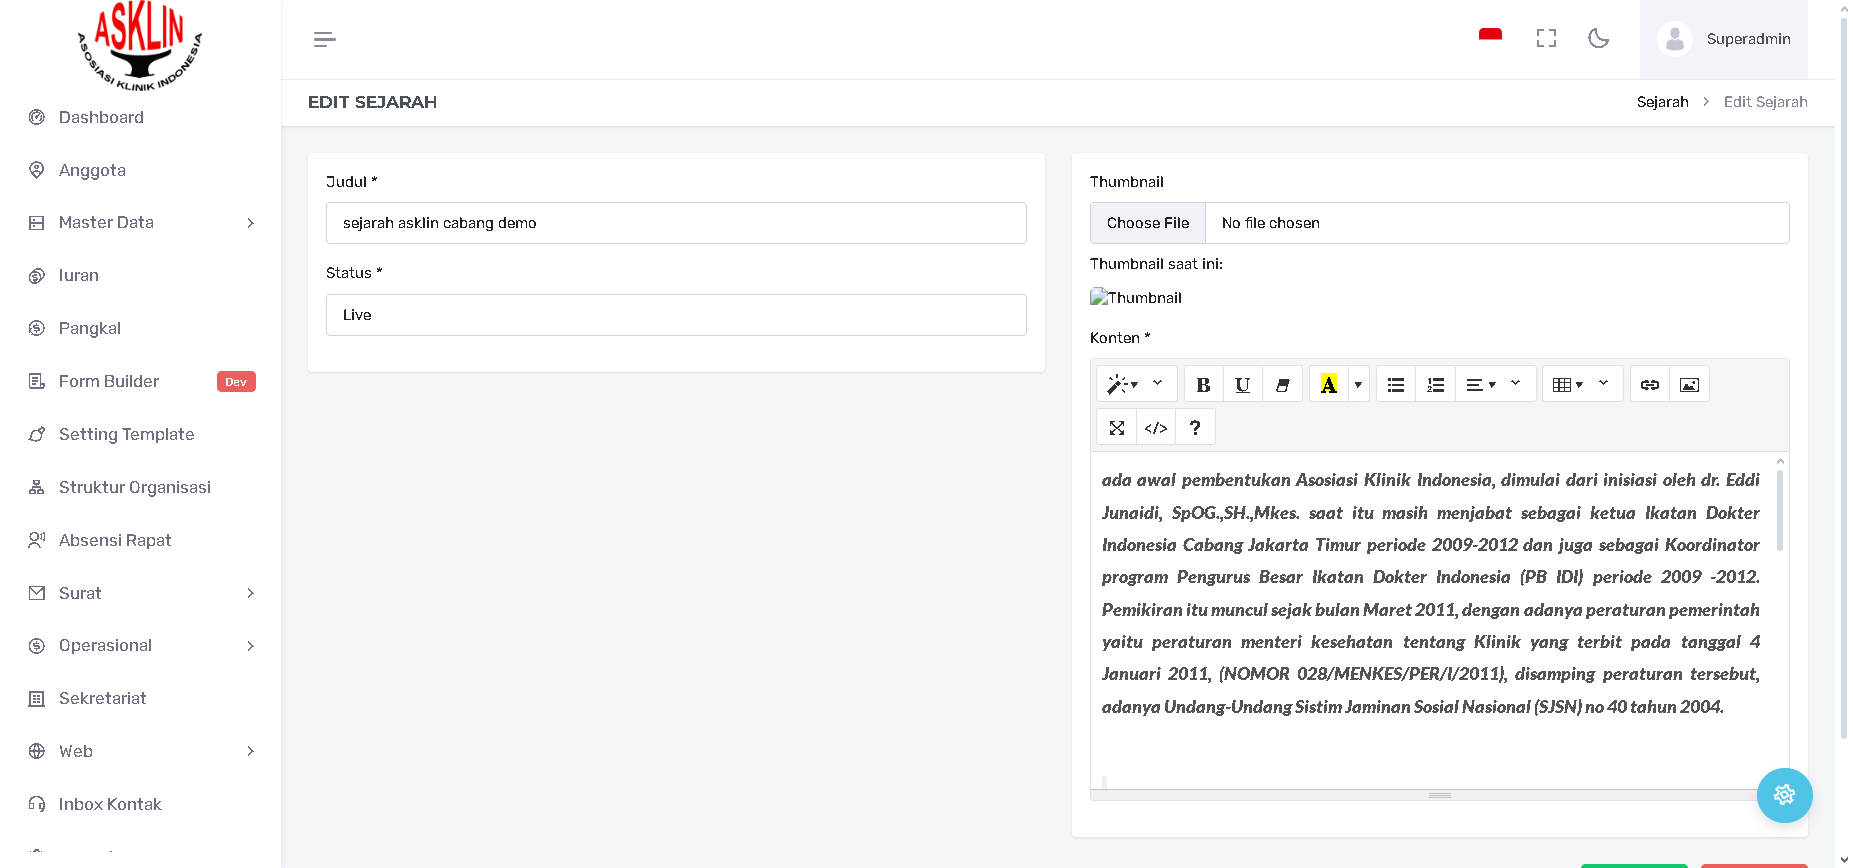Switch editor to code view
This screenshot has width=1853, height=868.
pos(1156,428)
